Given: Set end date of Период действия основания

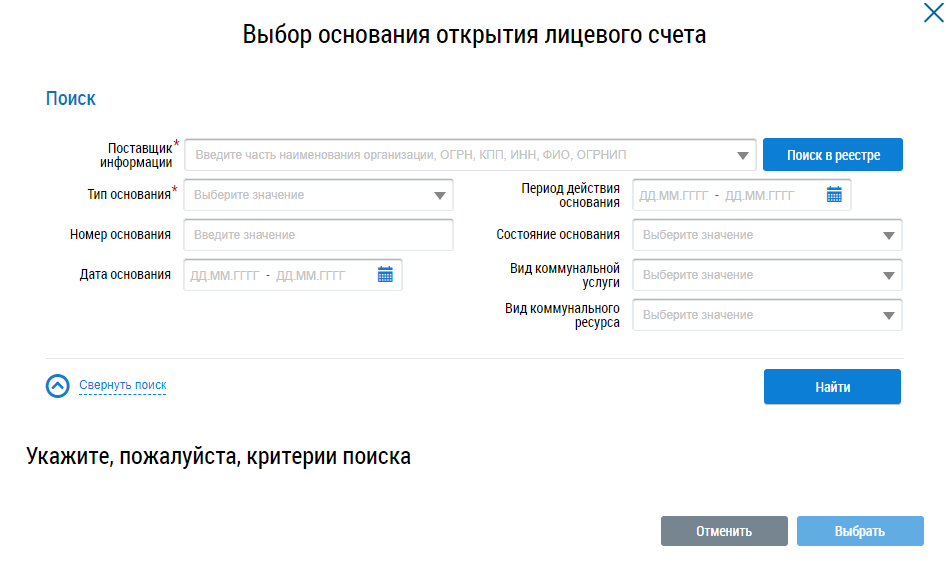Looking at the screenshot, I should (x=760, y=195).
